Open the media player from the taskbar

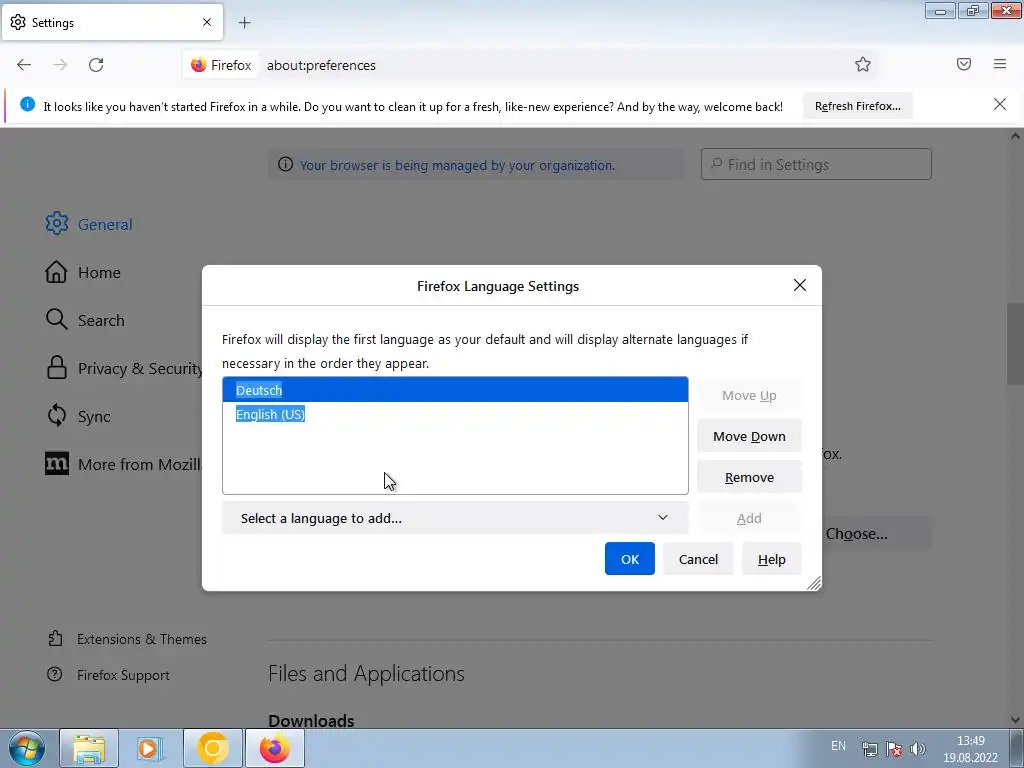click(150, 748)
